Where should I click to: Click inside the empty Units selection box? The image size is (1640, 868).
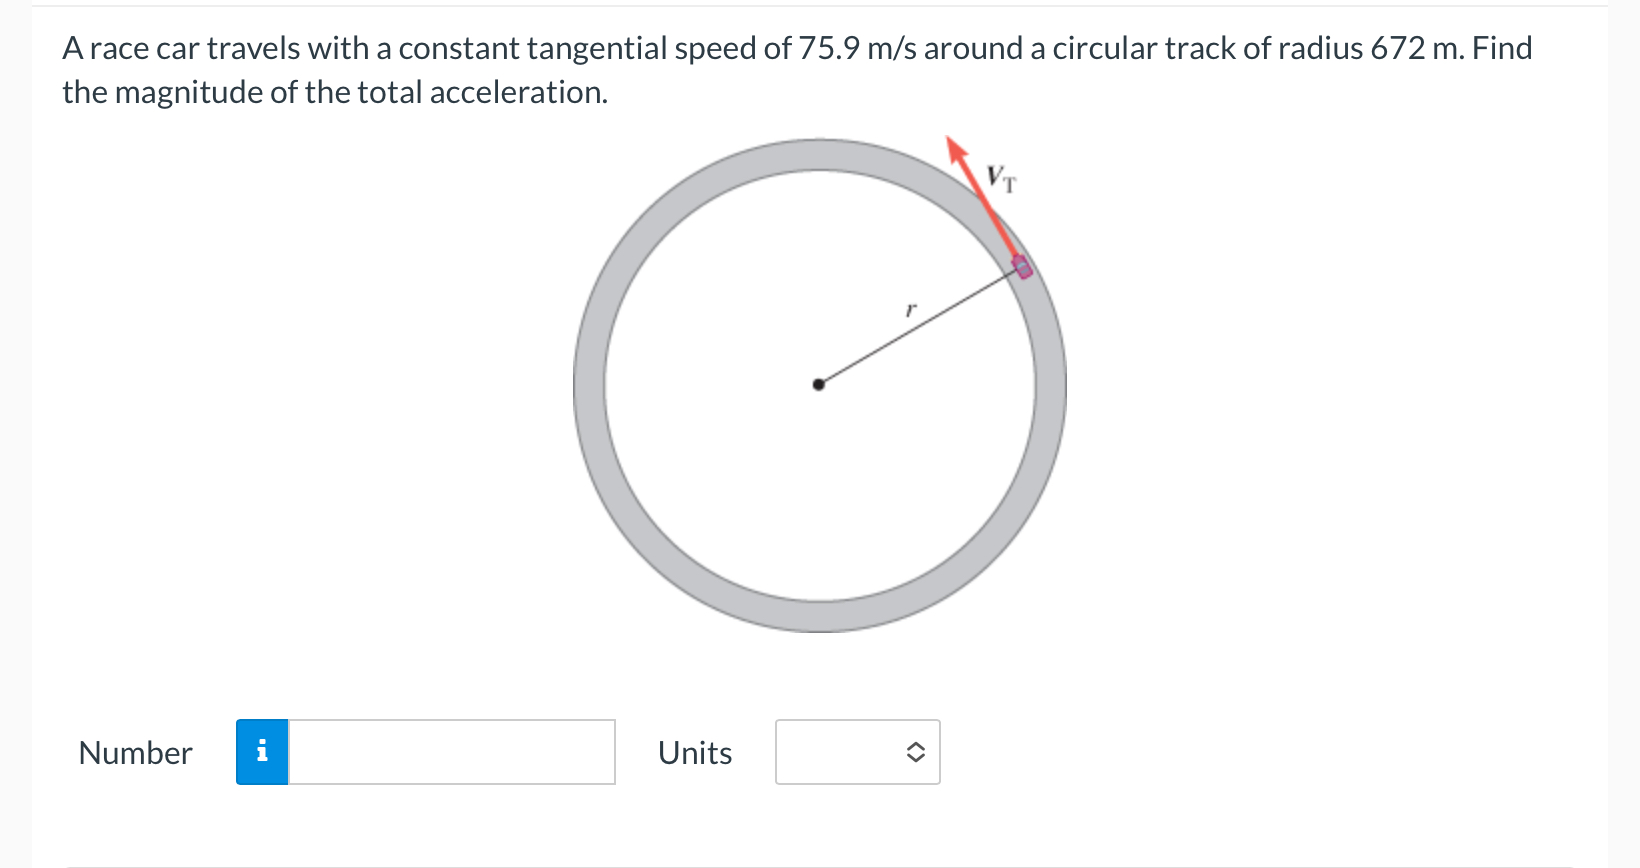[x=850, y=752]
